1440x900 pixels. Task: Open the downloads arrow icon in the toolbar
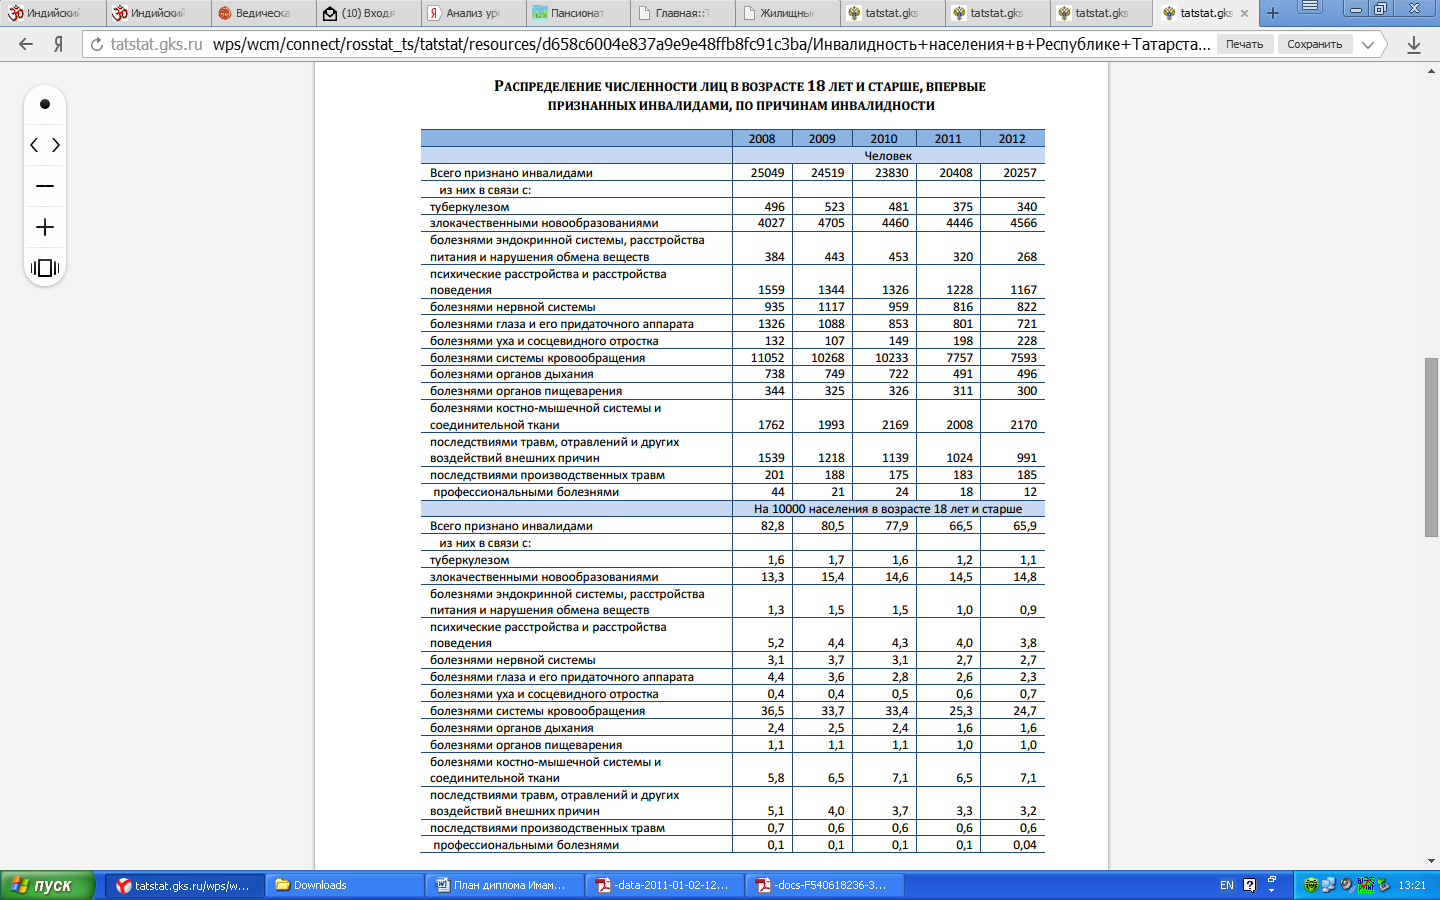tap(1413, 44)
